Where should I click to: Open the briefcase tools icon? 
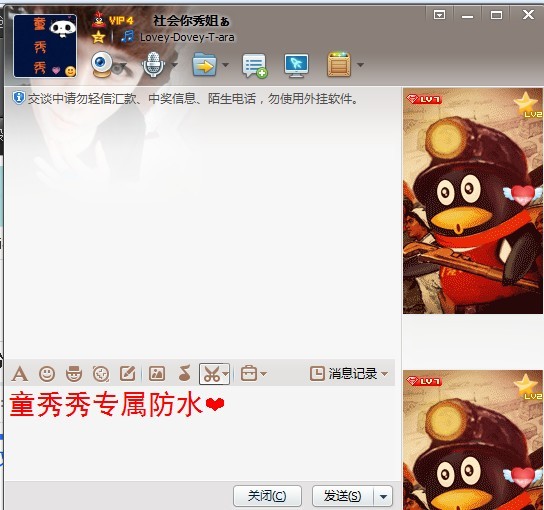point(249,374)
